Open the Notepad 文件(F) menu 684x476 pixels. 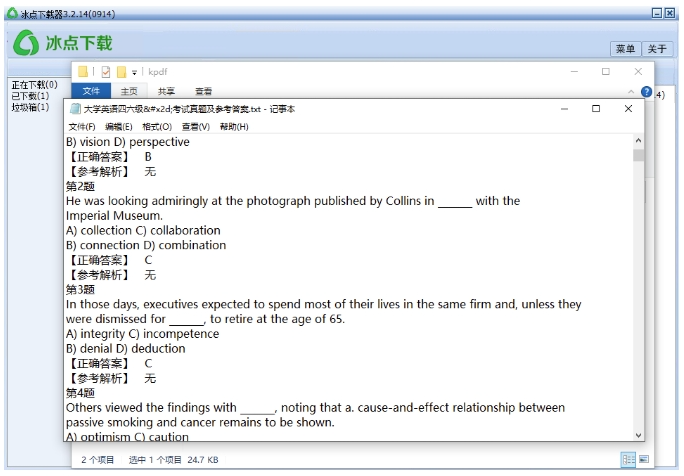point(82,127)
